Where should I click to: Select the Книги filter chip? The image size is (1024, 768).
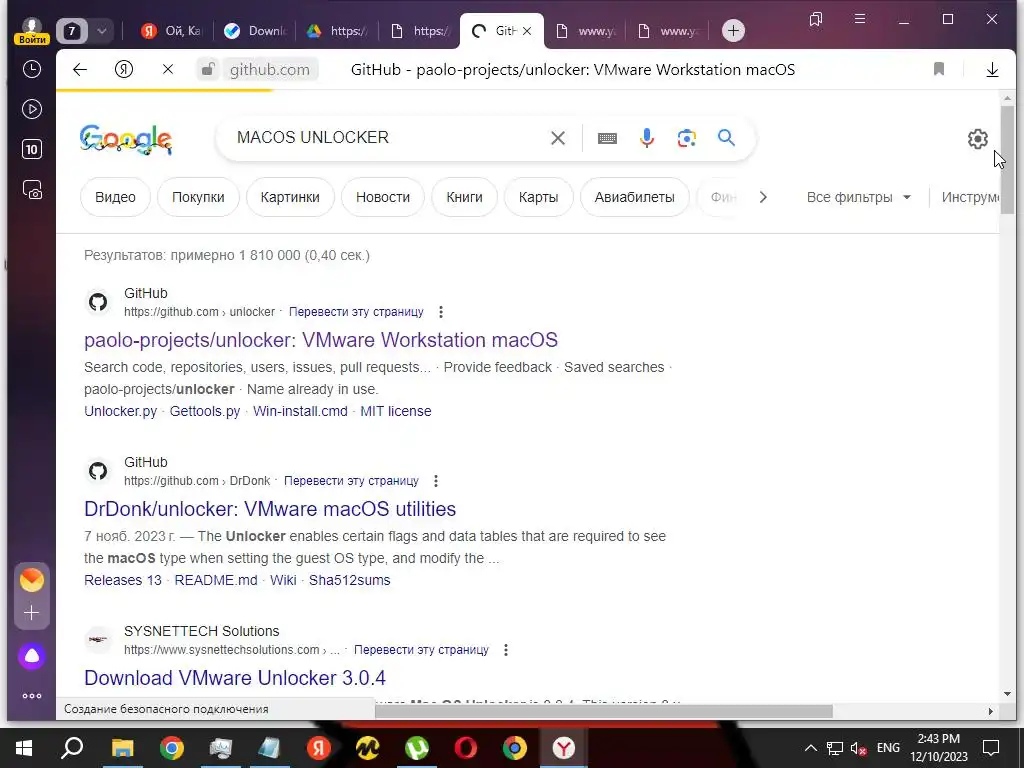pos(464,197)
